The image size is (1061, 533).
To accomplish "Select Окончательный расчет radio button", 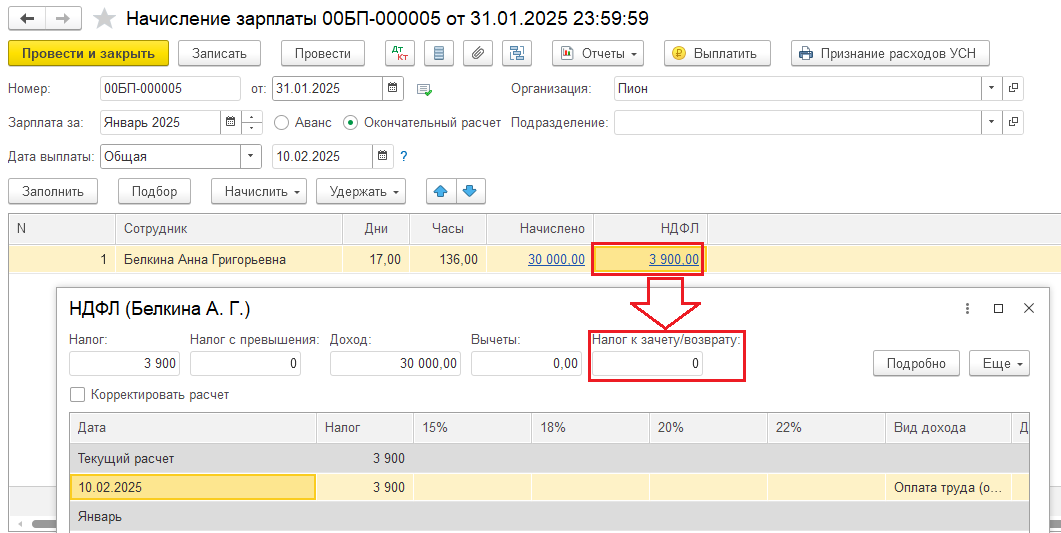I will point(350,122).
